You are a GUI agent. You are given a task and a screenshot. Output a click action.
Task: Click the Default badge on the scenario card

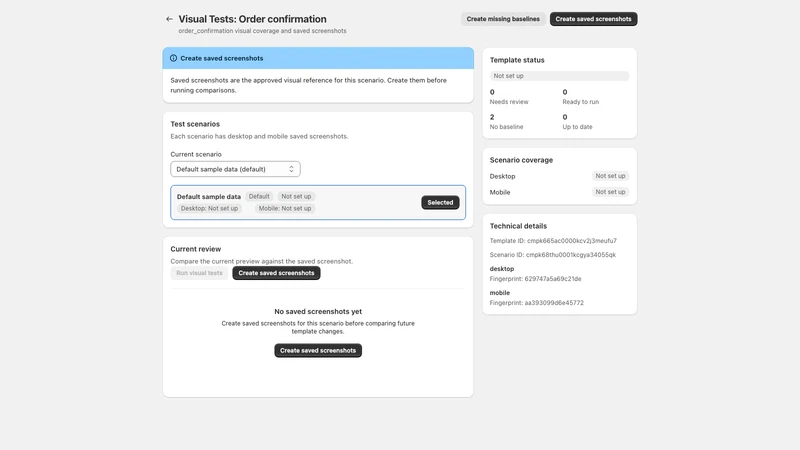259,196
